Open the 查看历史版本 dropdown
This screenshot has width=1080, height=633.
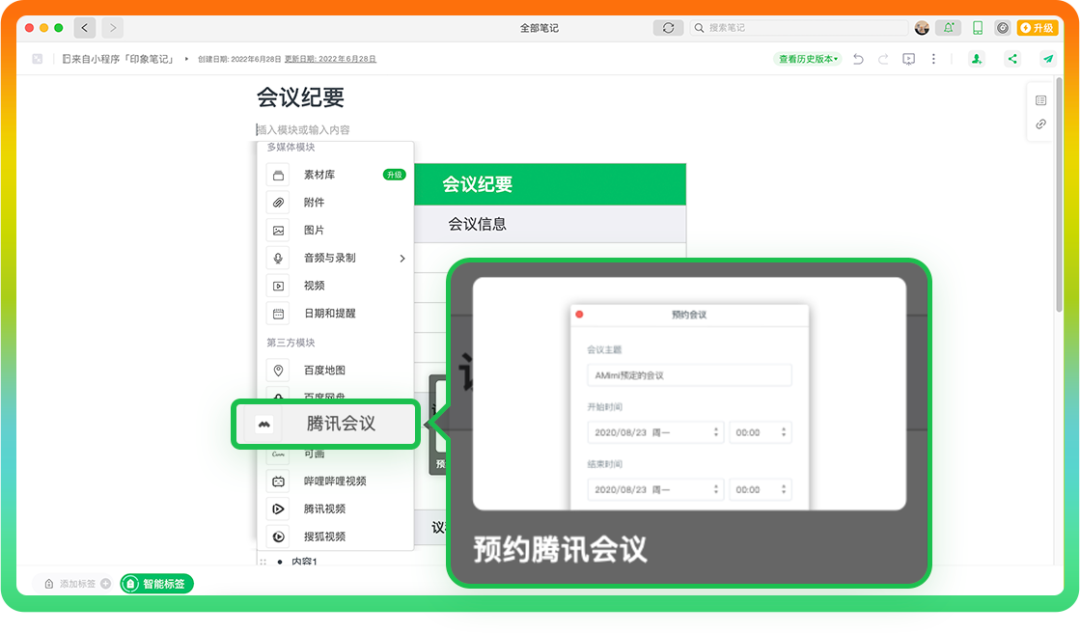[x=808, y=59]
